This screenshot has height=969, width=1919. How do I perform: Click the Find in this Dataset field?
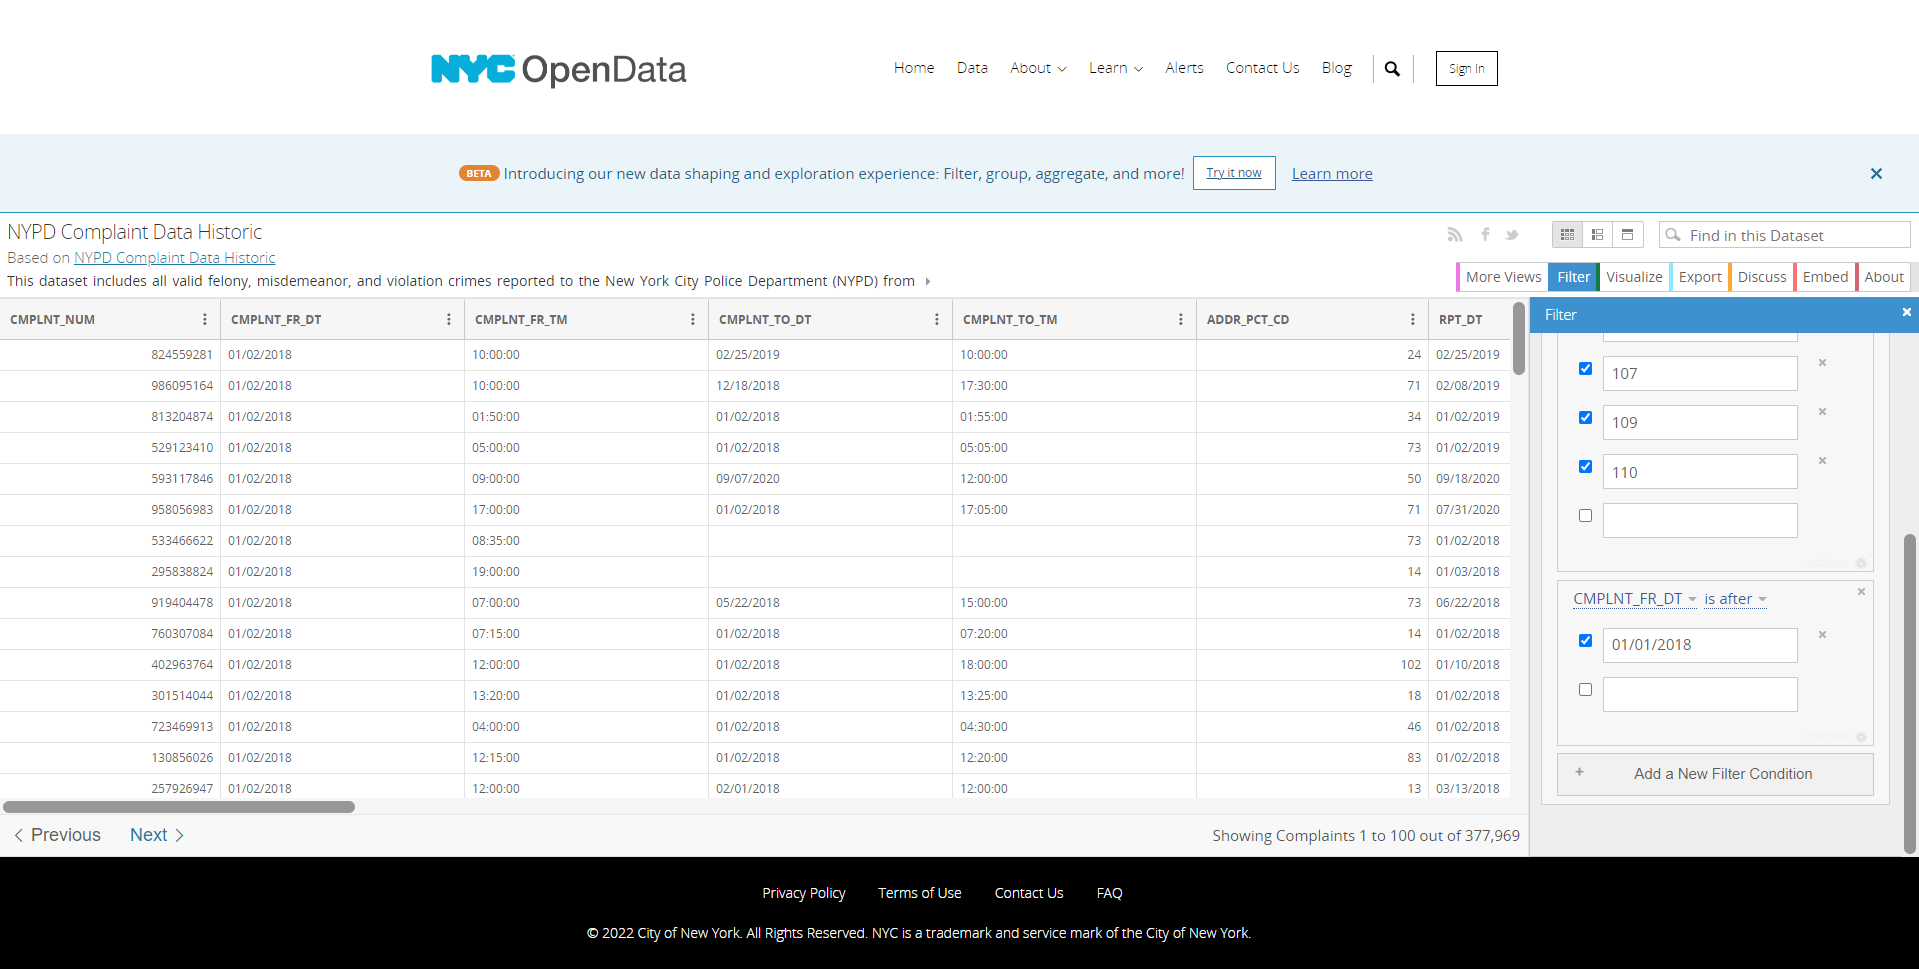1785,235
